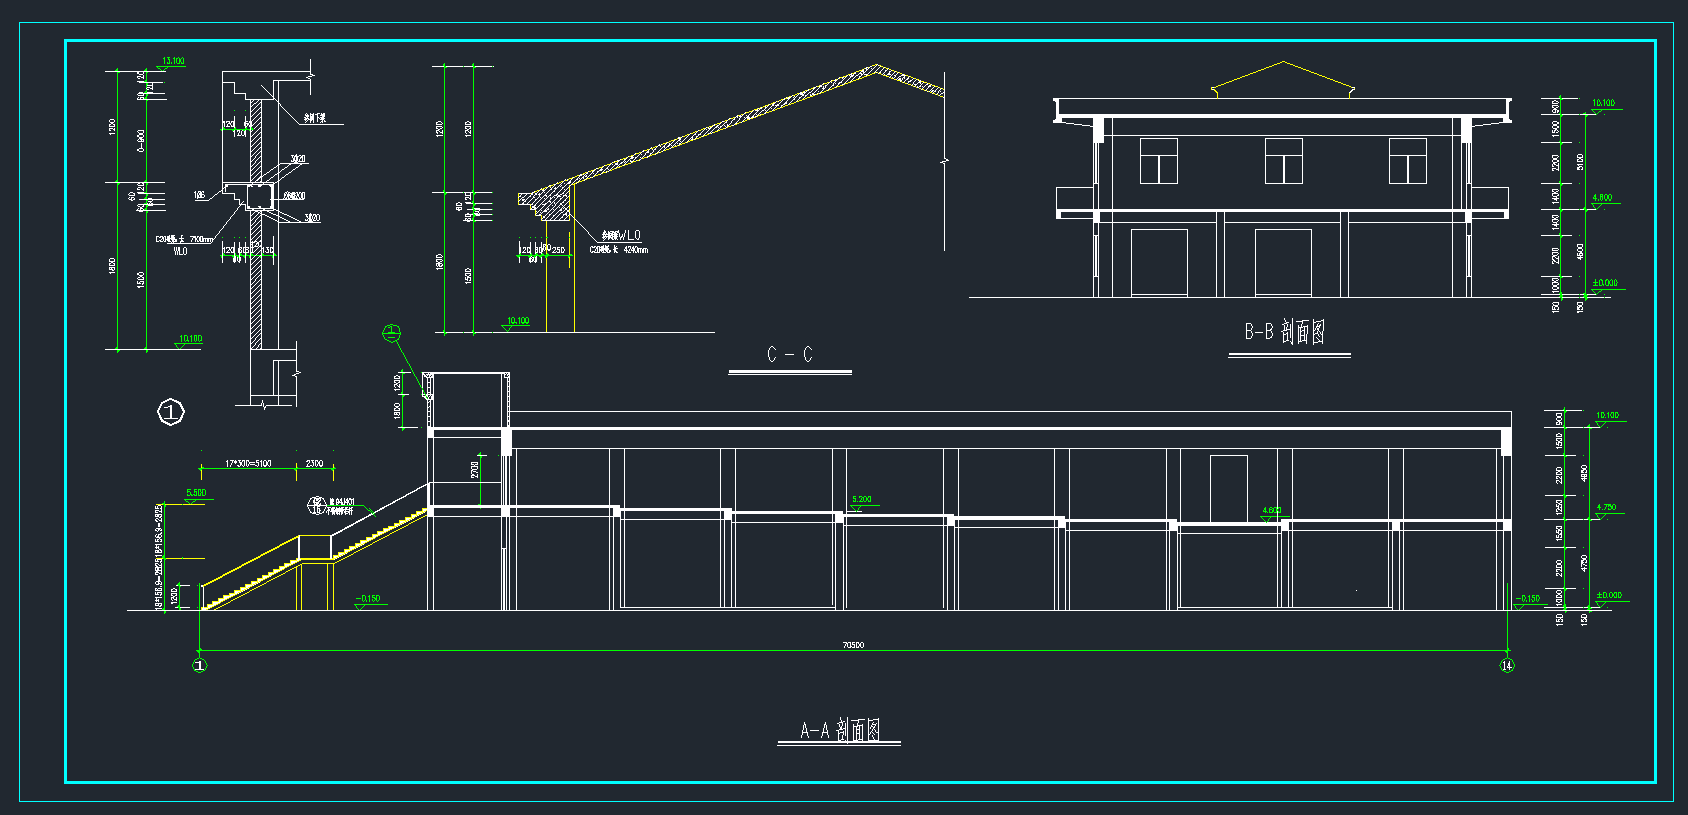Select grid axis bubble 14

(1507, 666)
